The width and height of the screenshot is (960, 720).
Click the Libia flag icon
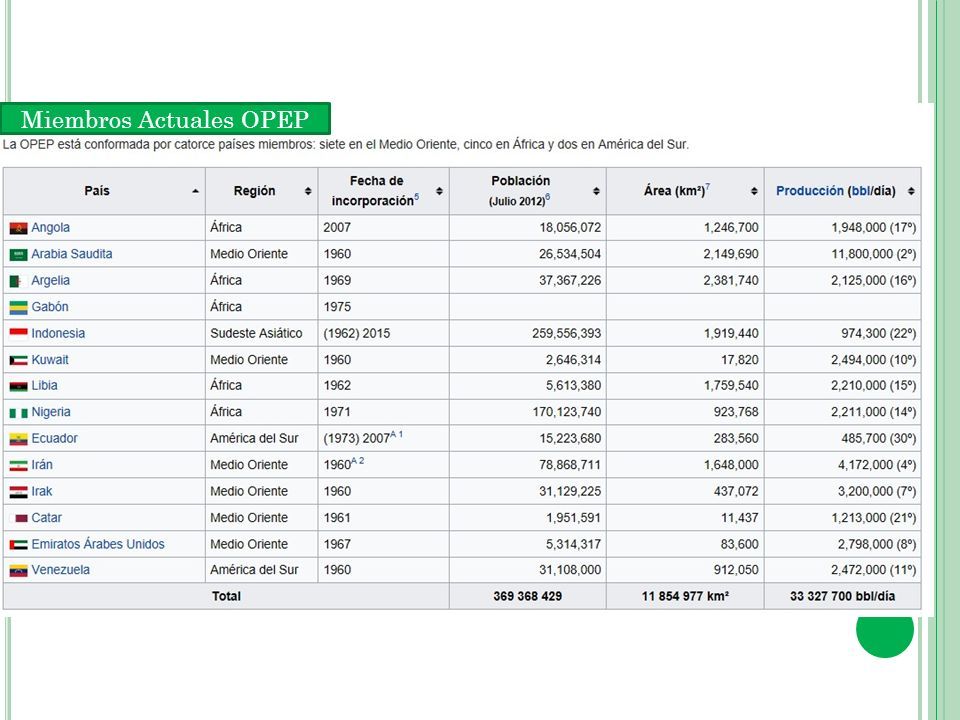coord(18,386)
